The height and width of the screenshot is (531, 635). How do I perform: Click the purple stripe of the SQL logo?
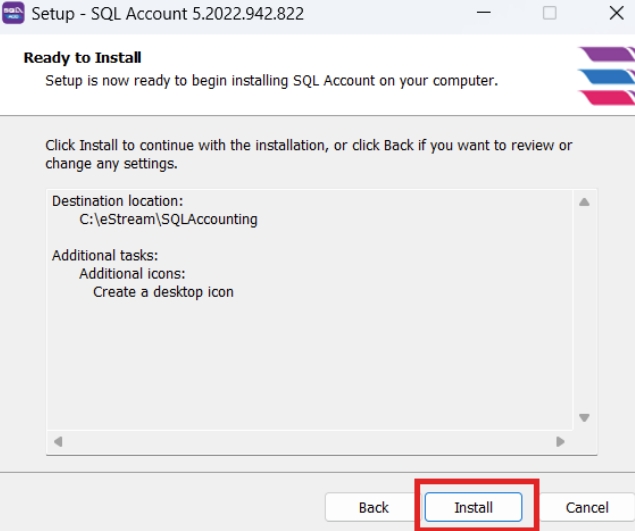point(605,55)
